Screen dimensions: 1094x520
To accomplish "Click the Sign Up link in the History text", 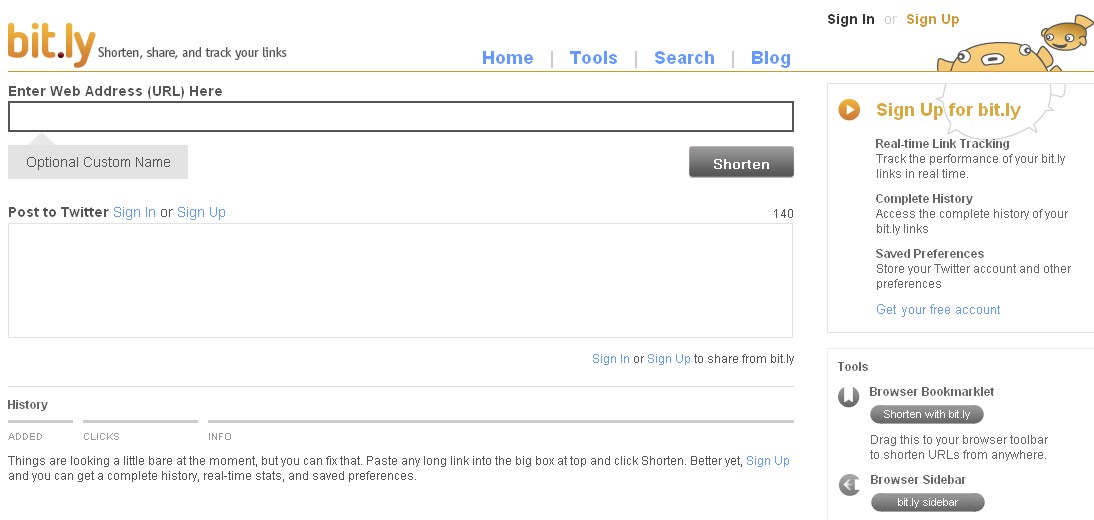I will [x=767, y=461].
